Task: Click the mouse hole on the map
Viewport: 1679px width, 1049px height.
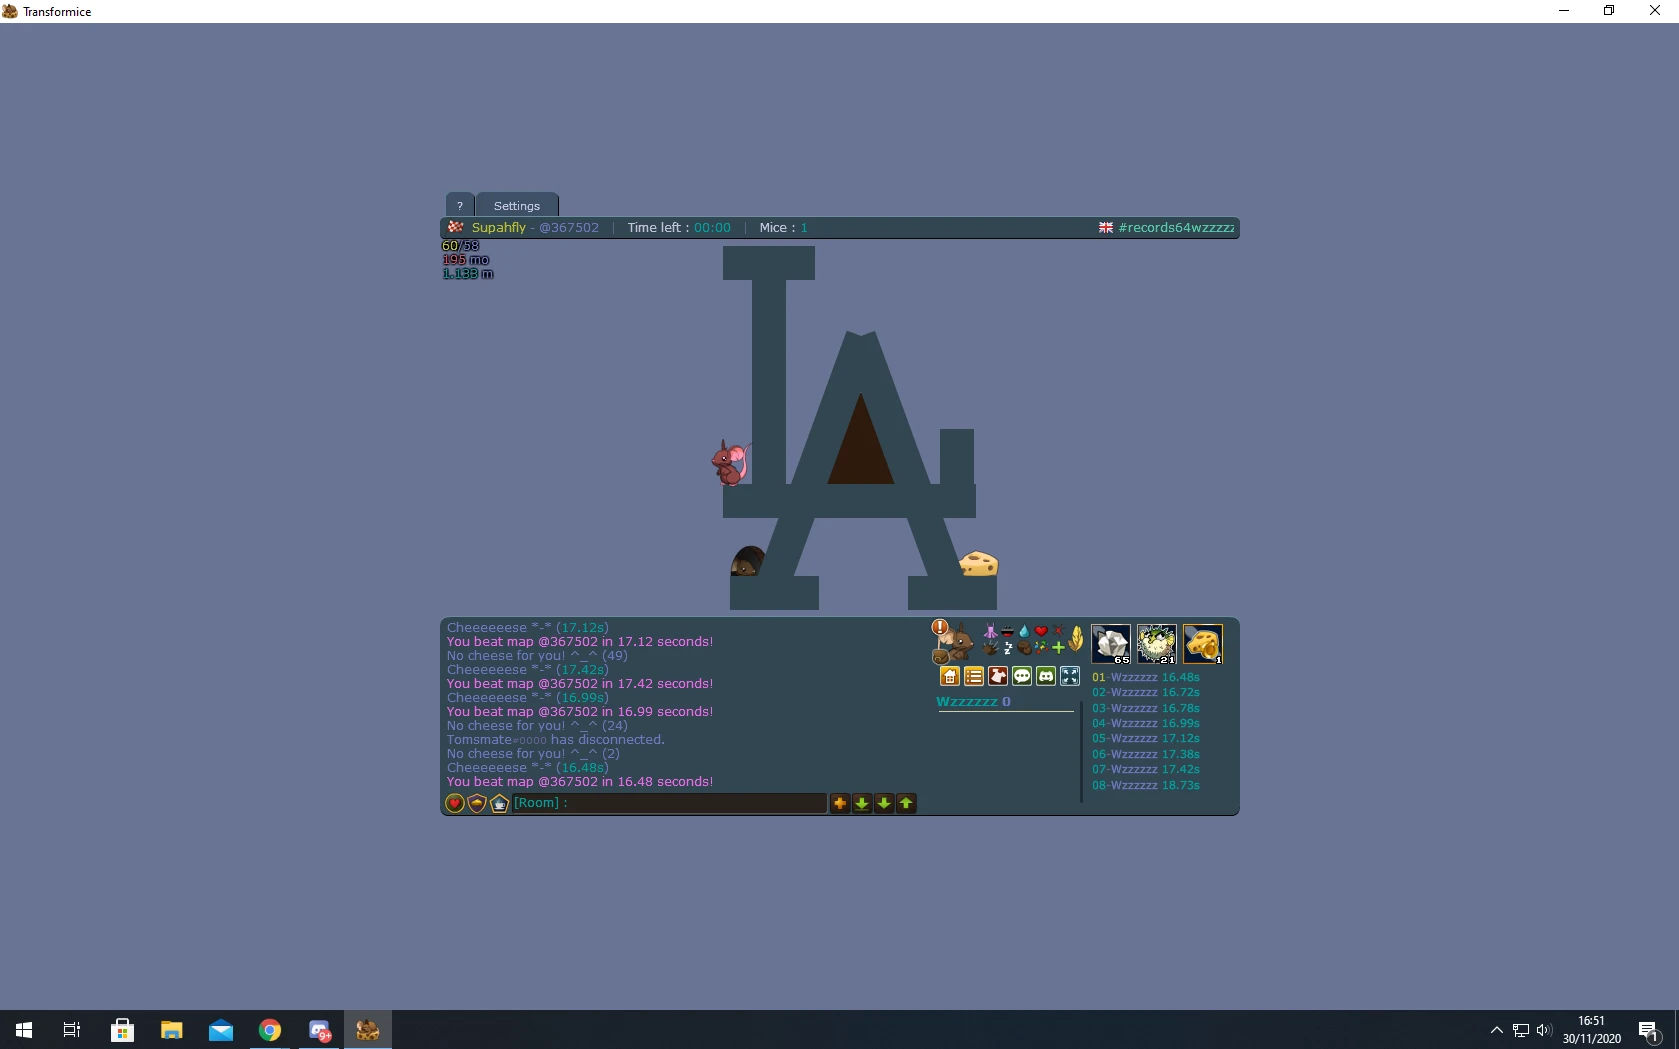Action: pyautogui.click(x=747, y=561)
